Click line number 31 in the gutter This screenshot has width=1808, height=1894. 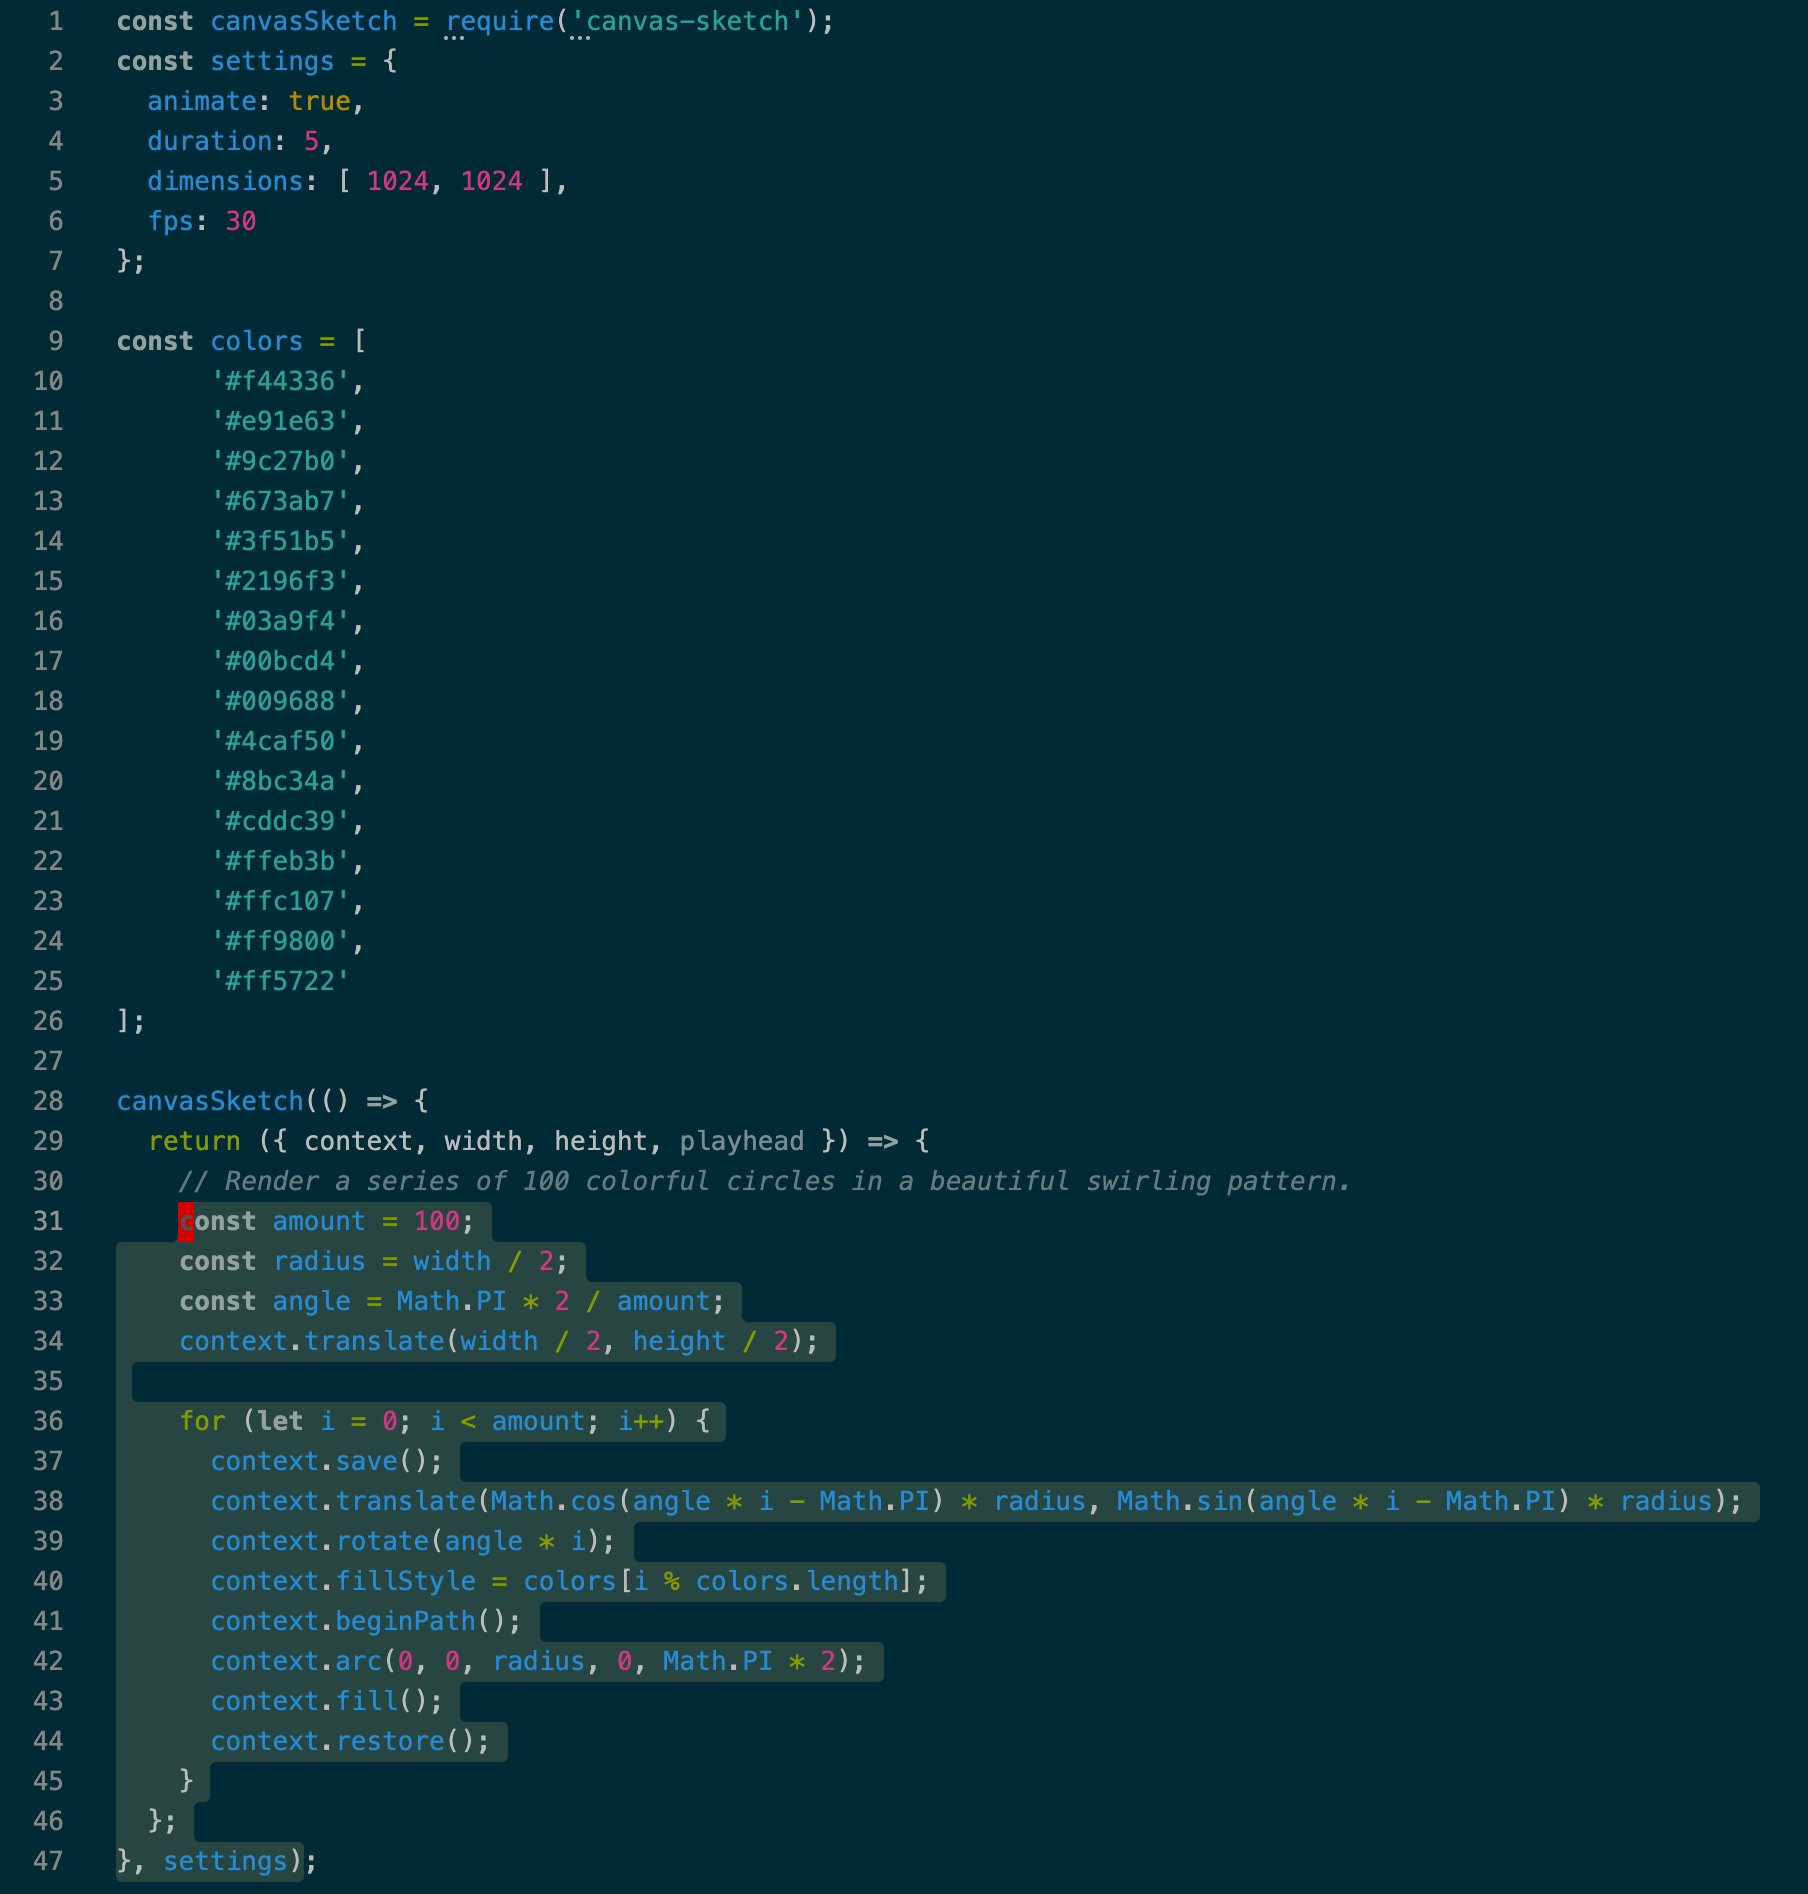[48, 1221]
